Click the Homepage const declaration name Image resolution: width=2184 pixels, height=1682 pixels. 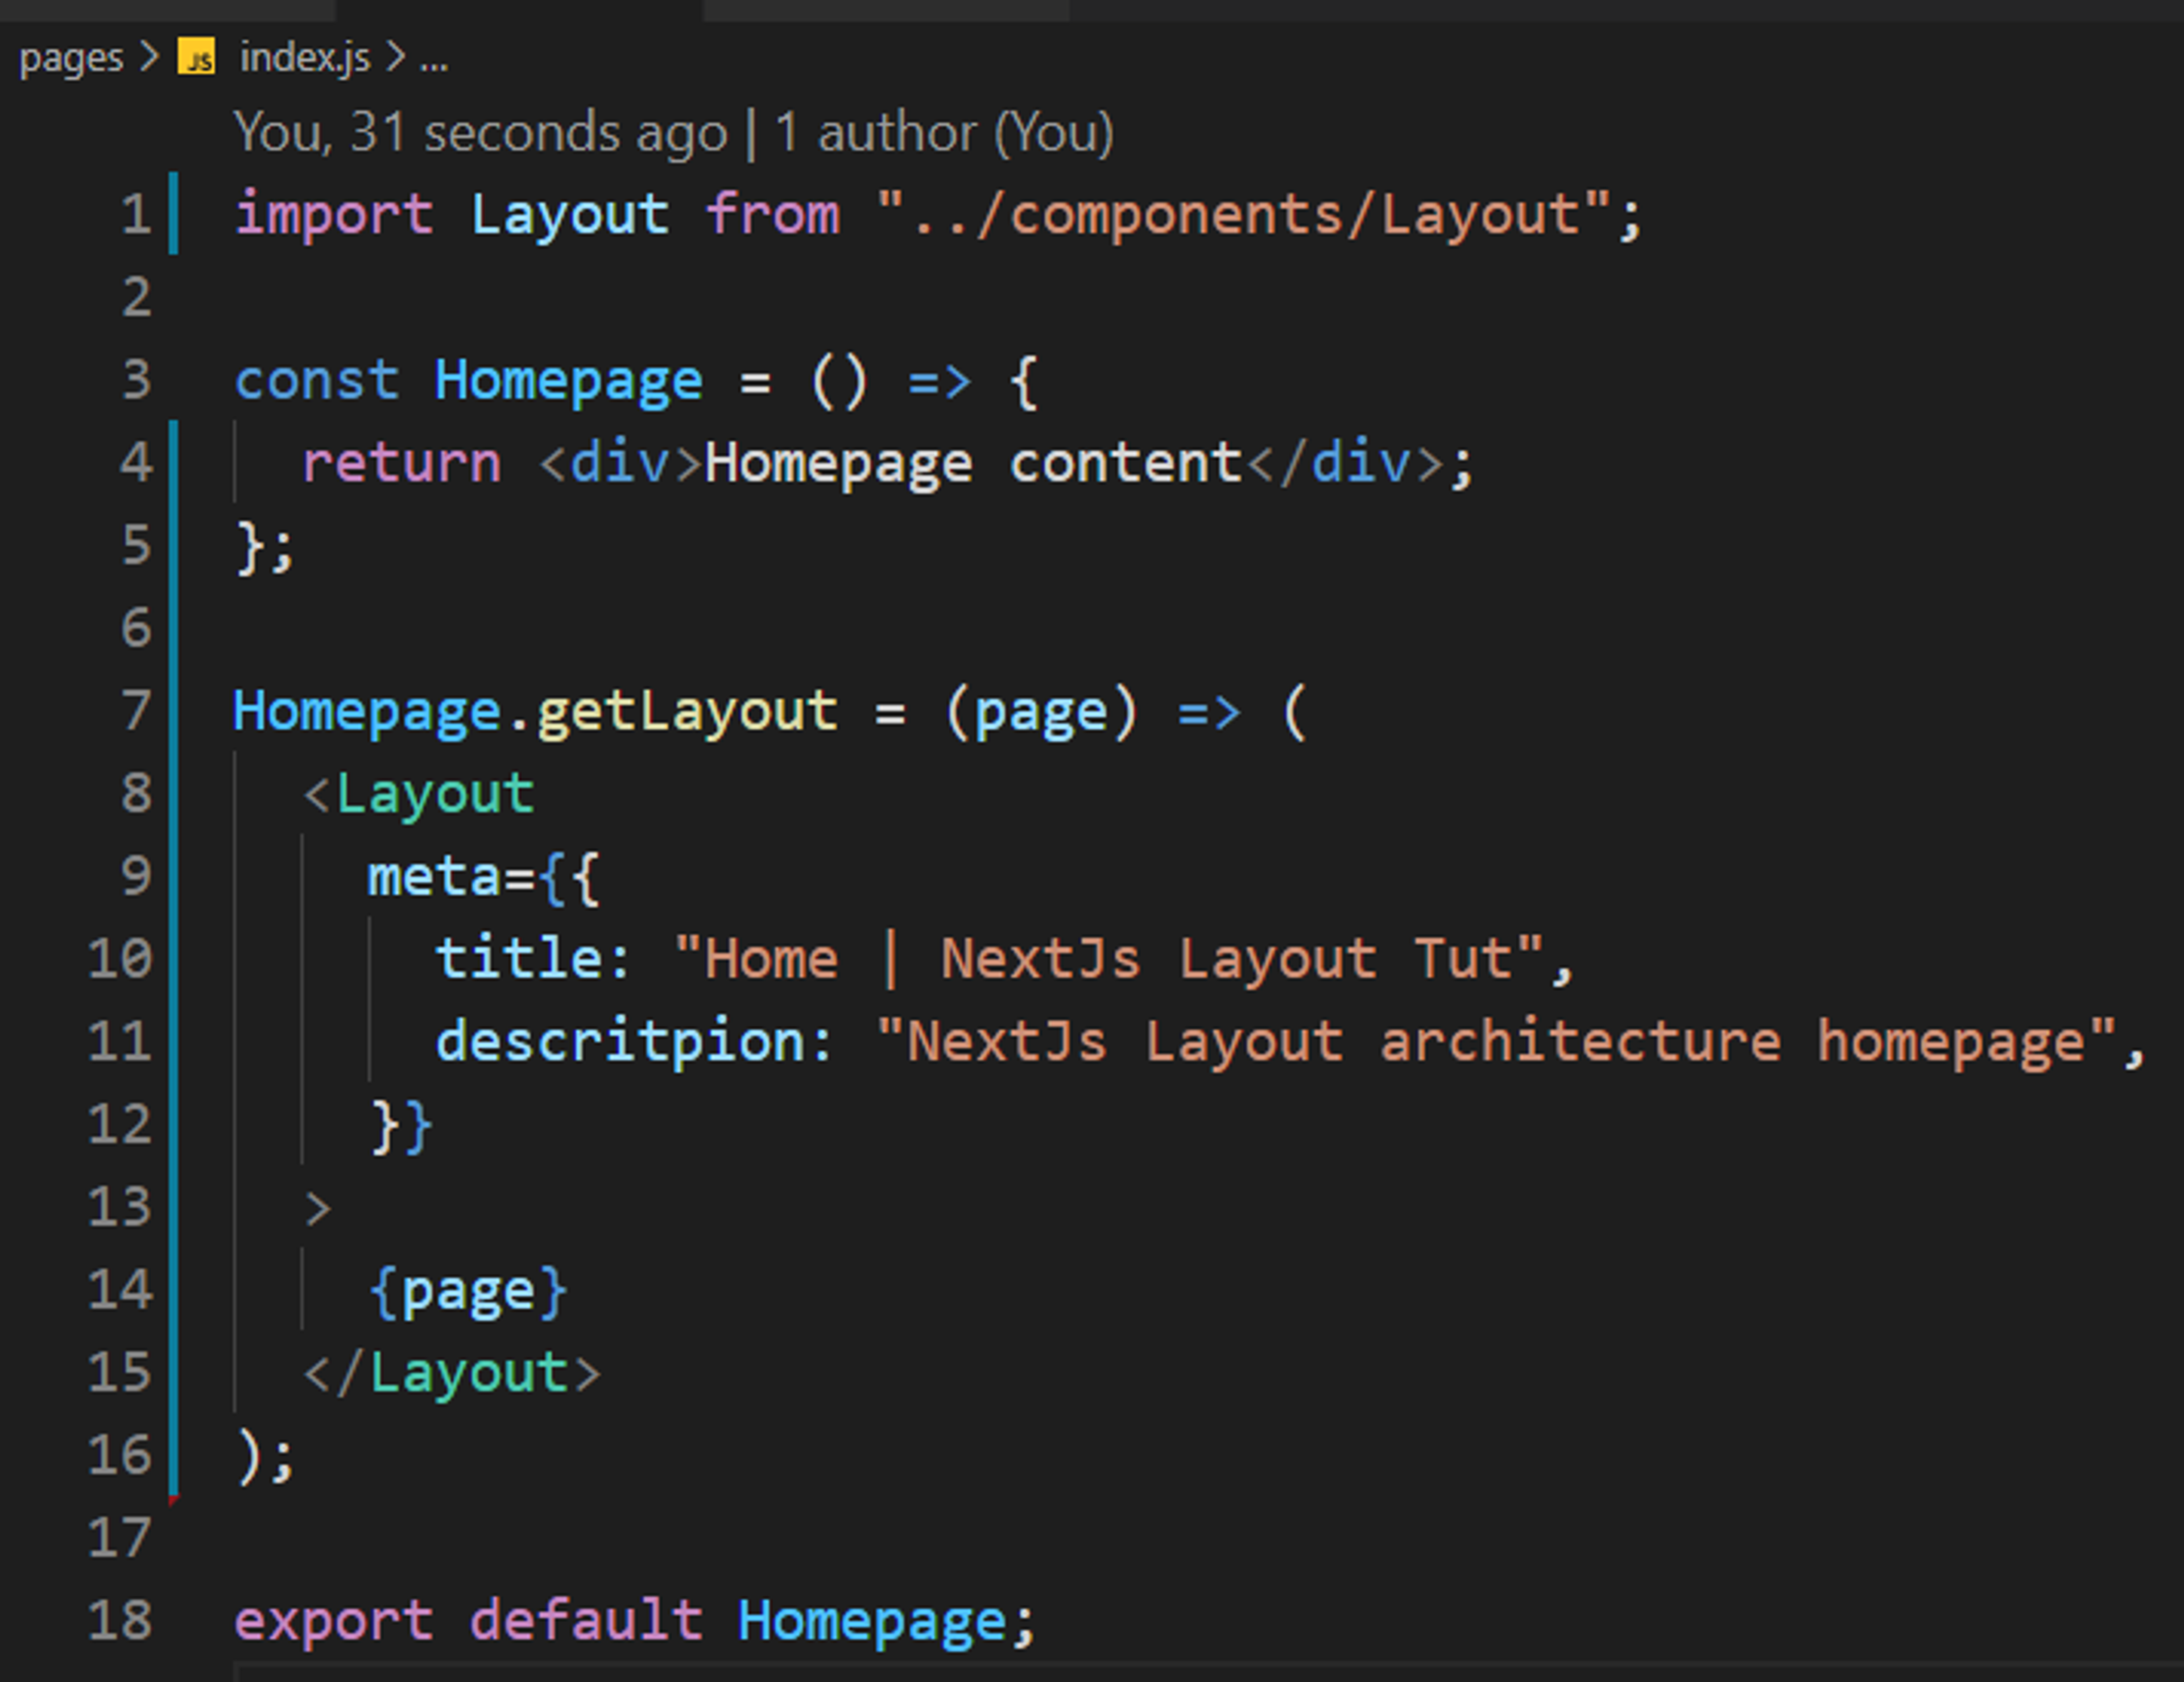[x=568, y=381]
